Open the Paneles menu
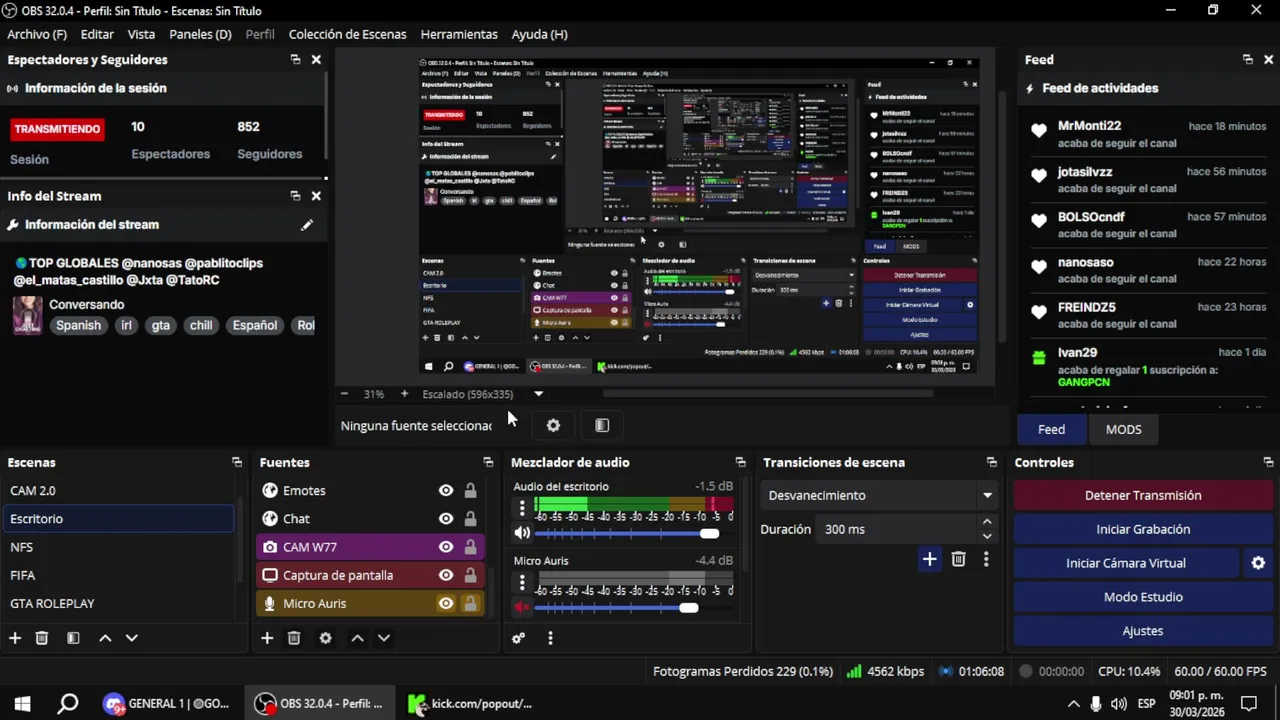Image resolution: width=1280 pixels, height=720 pixels. 200,34
